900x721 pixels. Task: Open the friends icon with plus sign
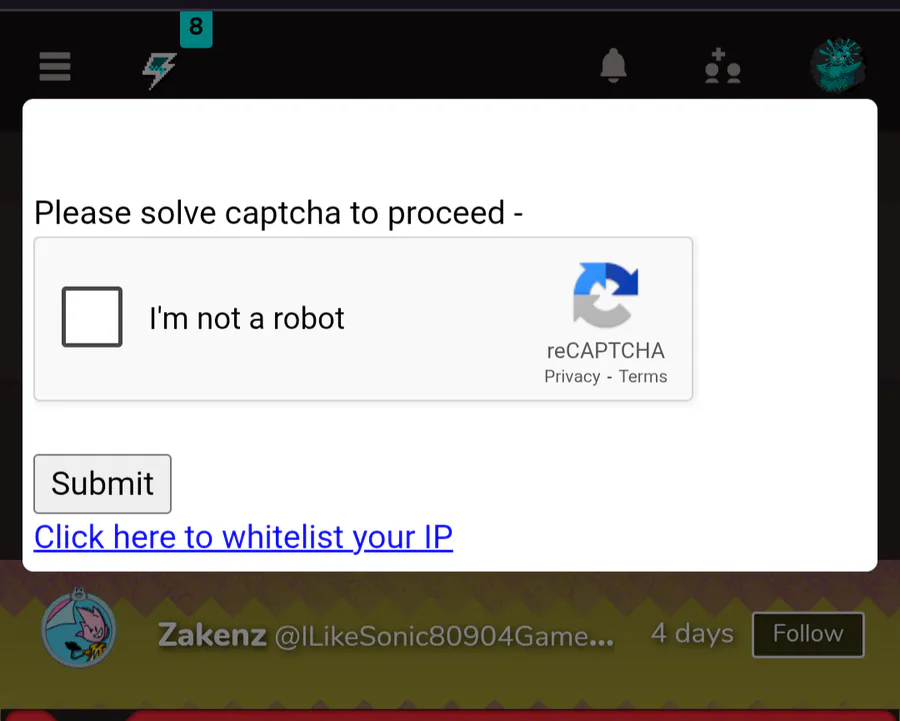722,67
